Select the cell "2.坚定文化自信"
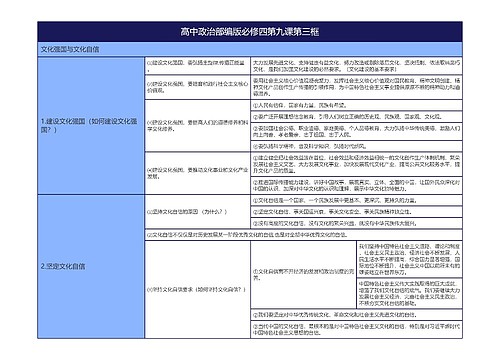500x360 pixels. pyautogui.click(x=91, y=267)
